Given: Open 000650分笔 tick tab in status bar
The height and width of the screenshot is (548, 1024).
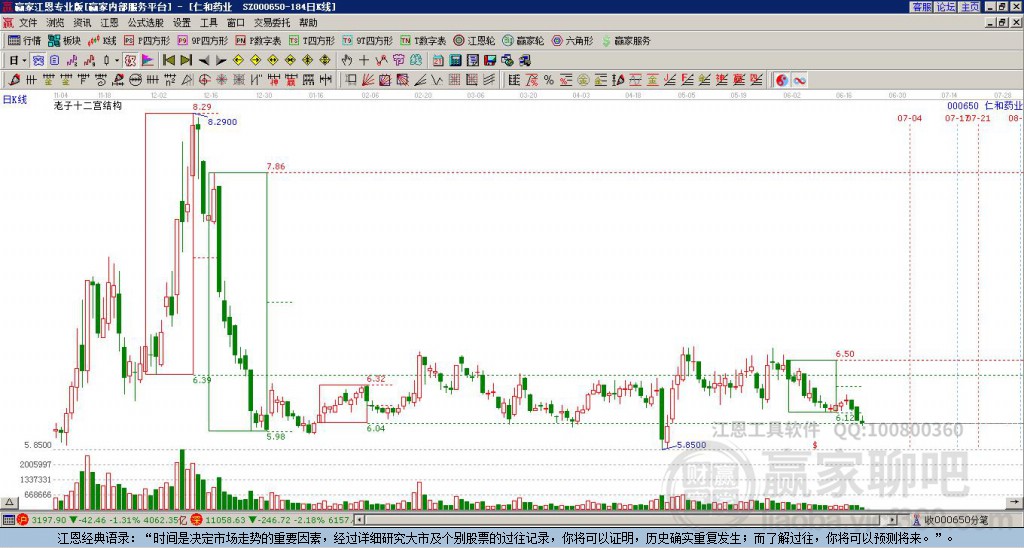Looking at the screenshot, I should [952, 520].
